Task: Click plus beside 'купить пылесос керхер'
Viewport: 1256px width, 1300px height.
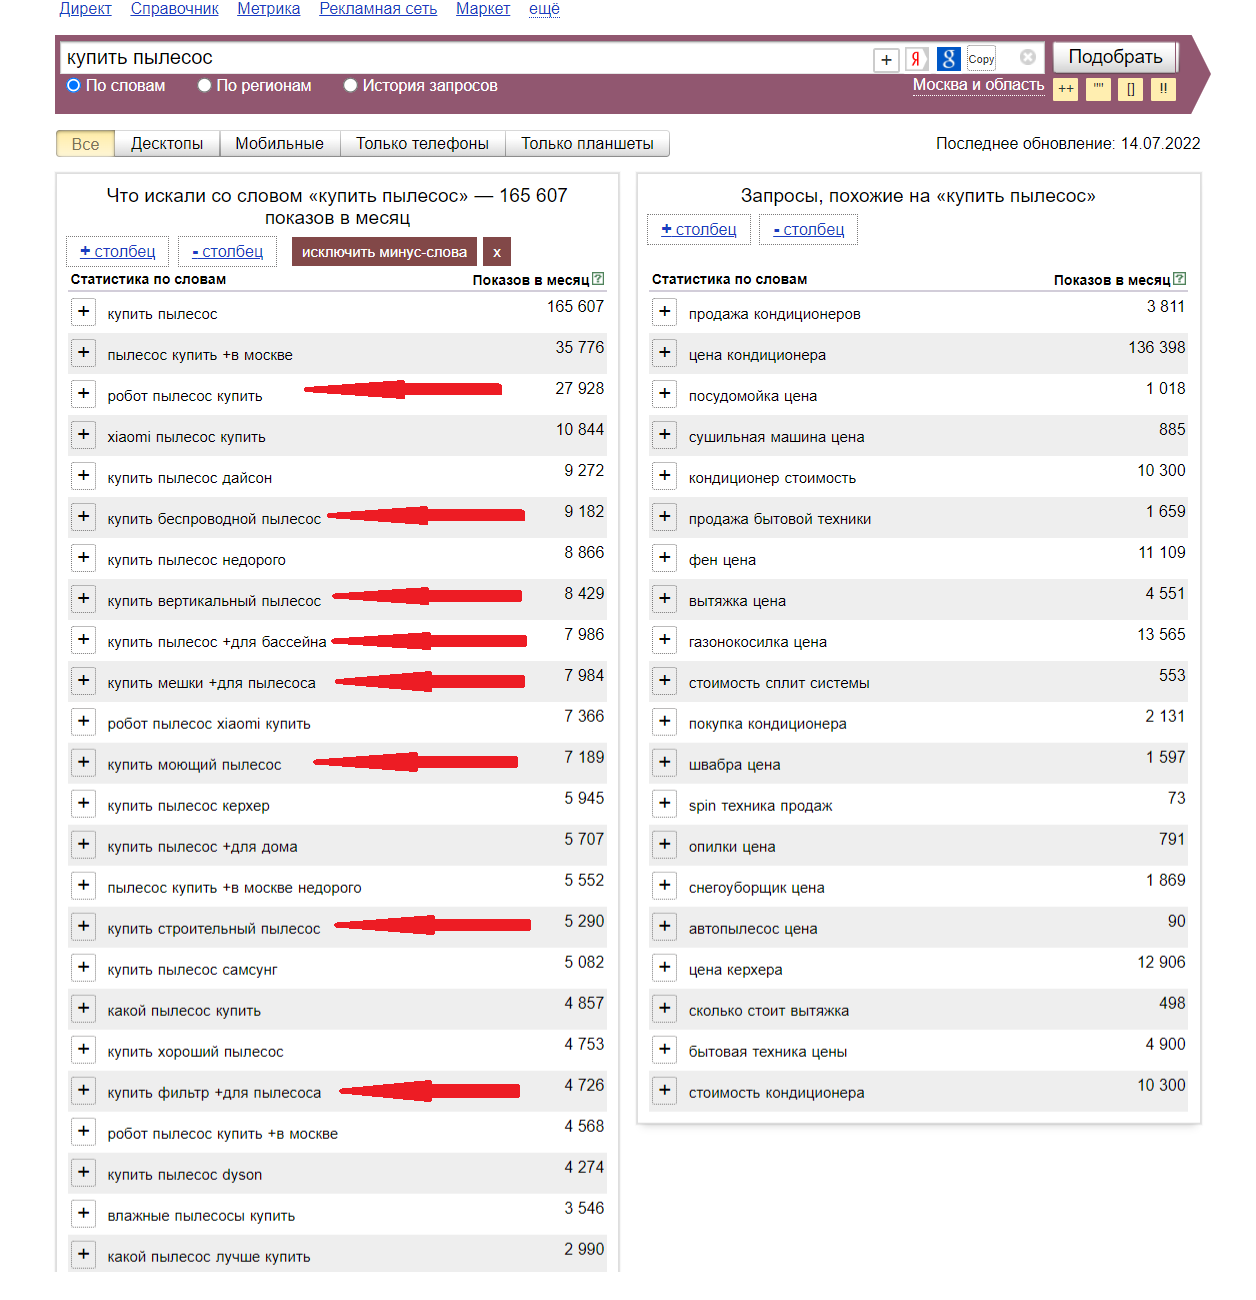Action: (84, 804)
